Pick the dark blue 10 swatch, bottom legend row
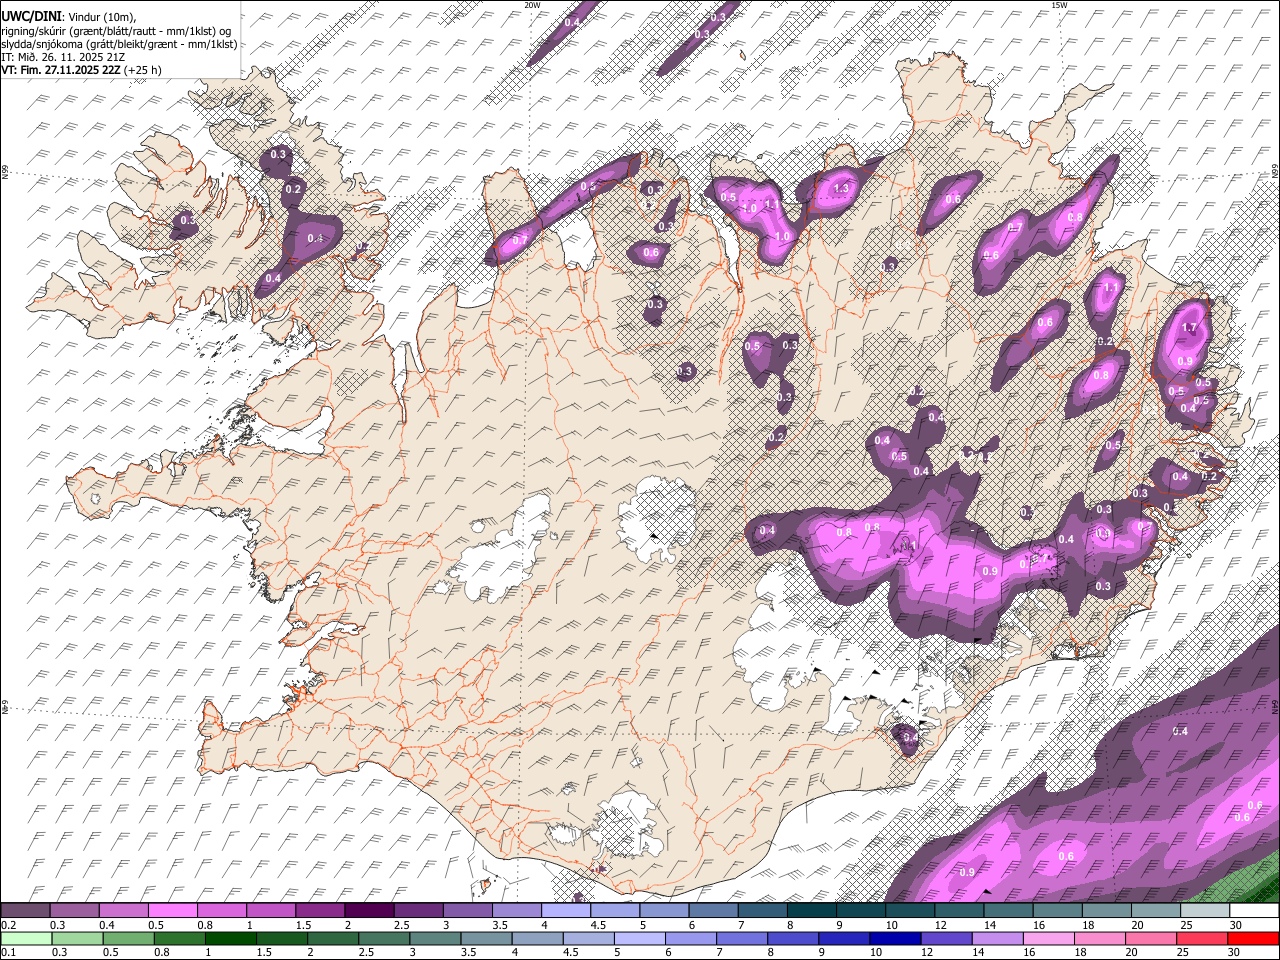This screenshot has width=1280, height=960. click(895, 938)
